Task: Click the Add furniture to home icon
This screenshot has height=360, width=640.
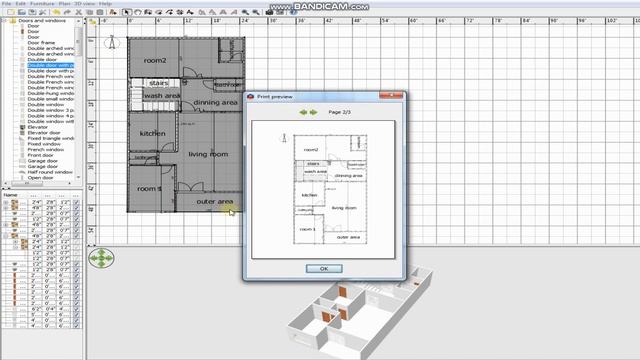Action: [x=113, y=12]
